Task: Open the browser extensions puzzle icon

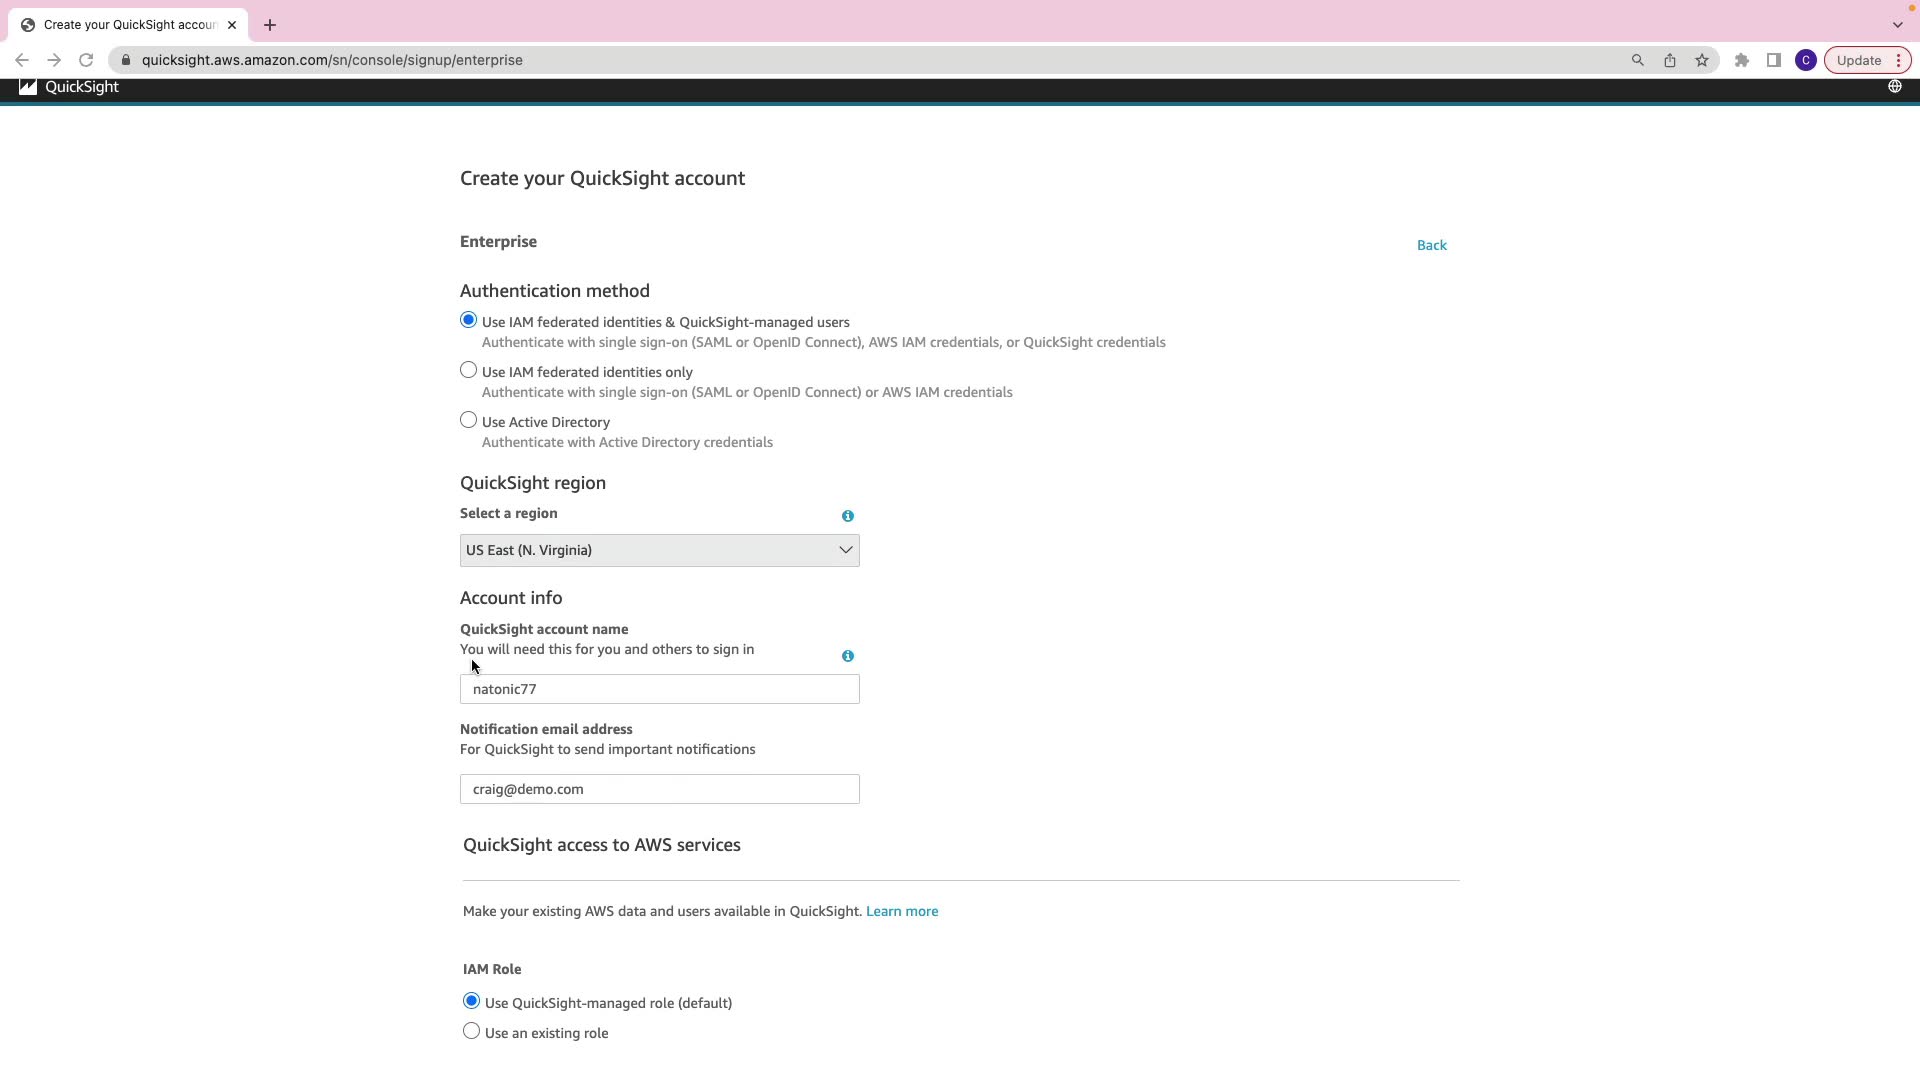Action: click(x=1742, y=60)
